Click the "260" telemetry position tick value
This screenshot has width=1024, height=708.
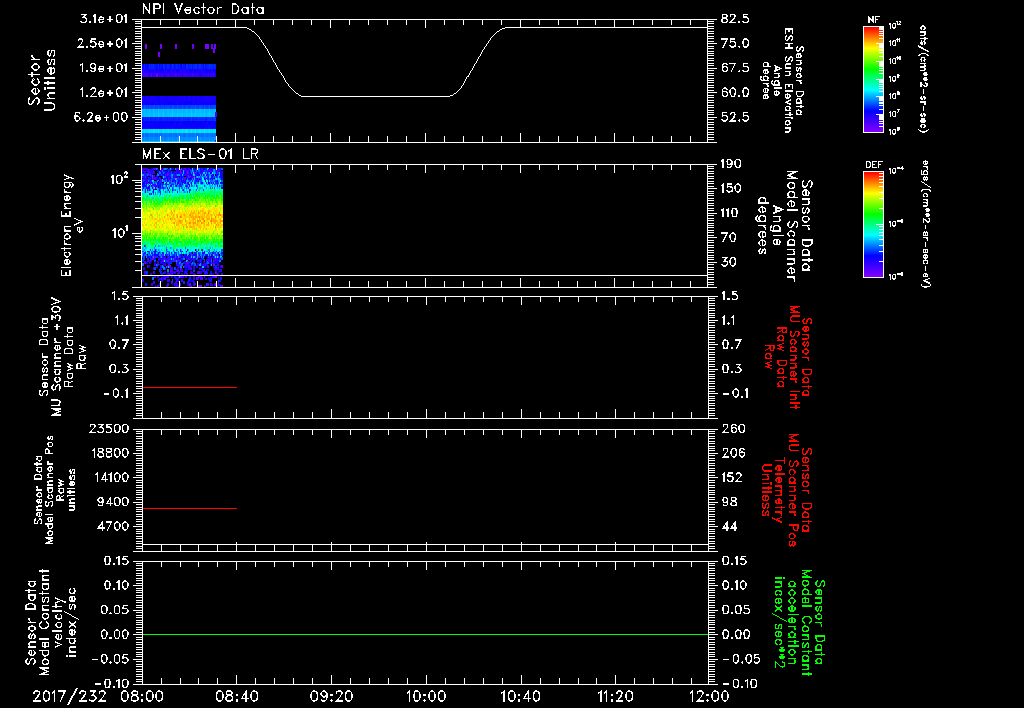pos(733,428)
